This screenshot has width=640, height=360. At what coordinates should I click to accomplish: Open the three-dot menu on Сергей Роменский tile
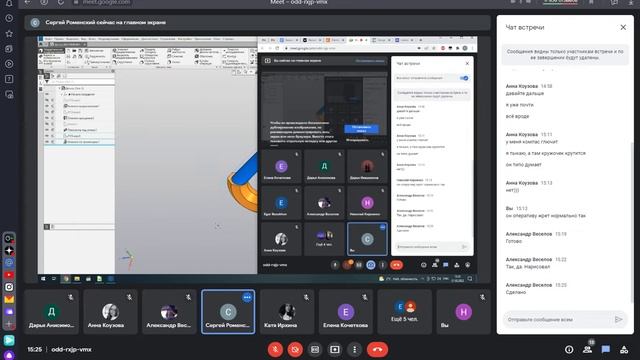coord(247,298)
